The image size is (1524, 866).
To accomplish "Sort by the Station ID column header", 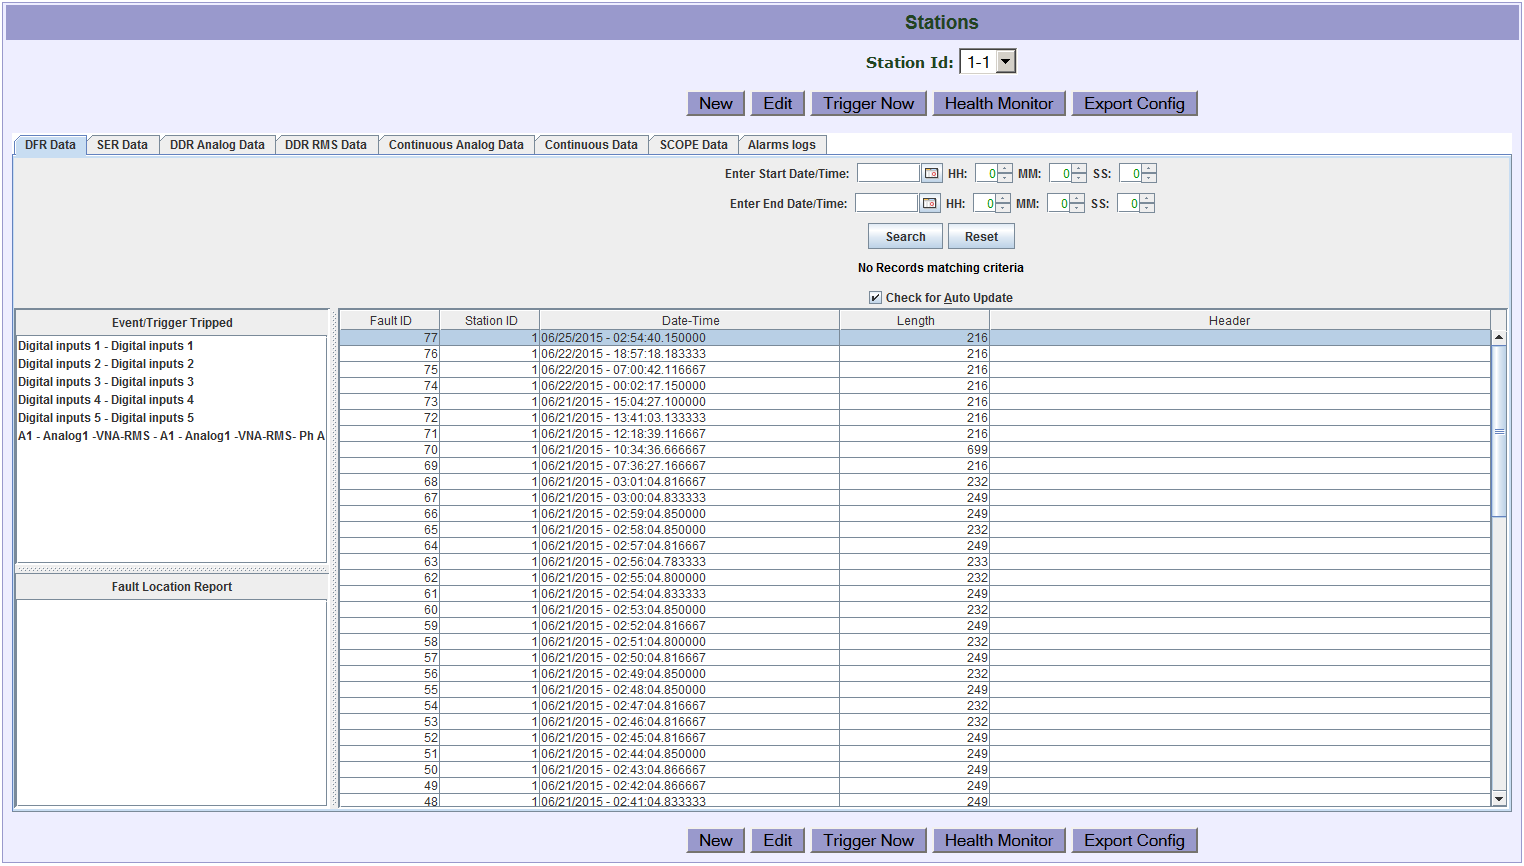I will (x=491, y=320).
